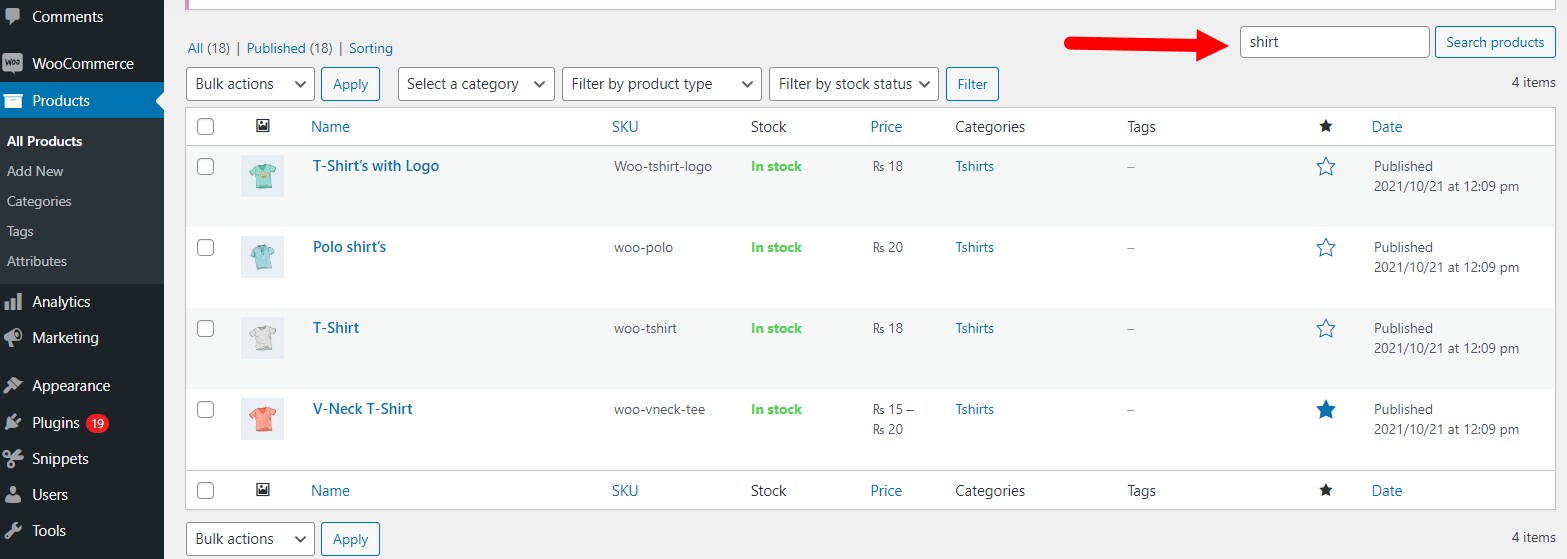Image resolution: width=1567 pixels, height=559 pixels.
Task: Click the search field containing 'shirt'
Action: click(1334, 42)
